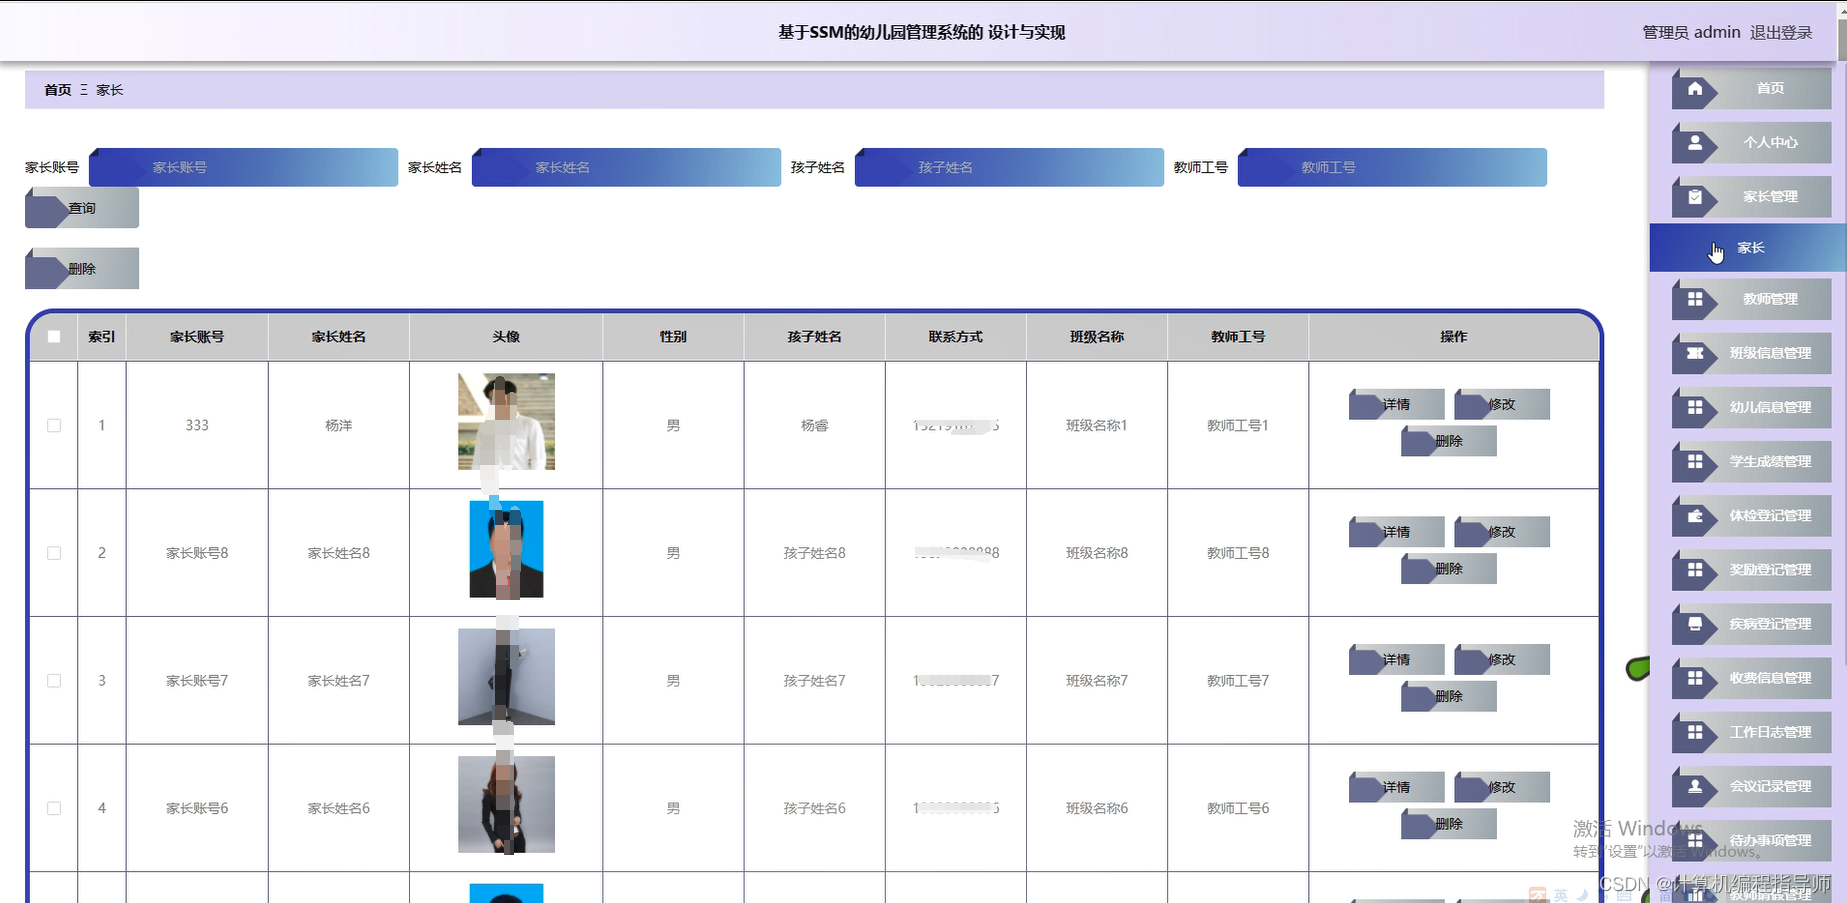Click the grid icon beside 收费信息管理
This screenshot has height=903, width=1847.
coord(1695,678)
